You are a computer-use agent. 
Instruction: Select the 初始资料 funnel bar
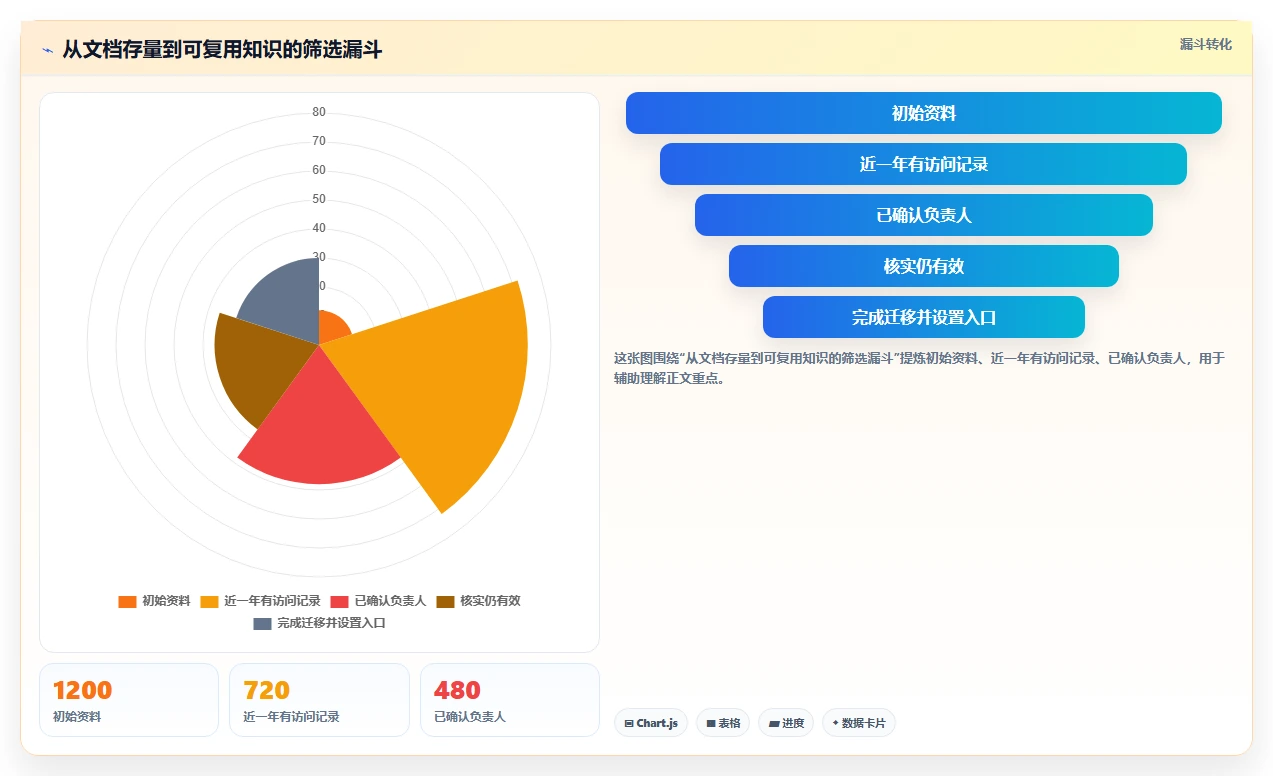(923, 113)
